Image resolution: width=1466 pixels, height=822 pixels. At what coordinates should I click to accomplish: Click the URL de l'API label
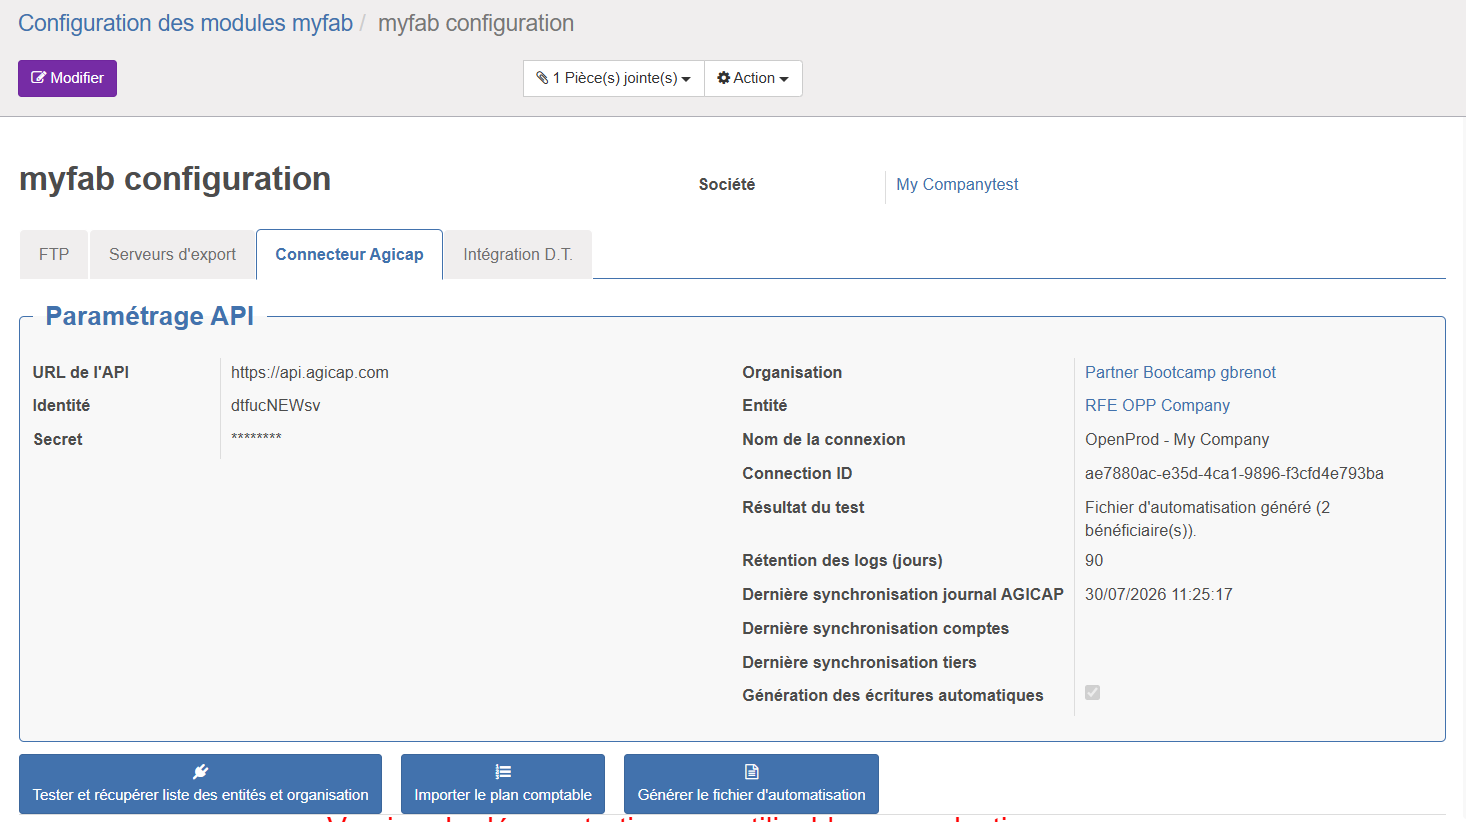pos(81,373)
